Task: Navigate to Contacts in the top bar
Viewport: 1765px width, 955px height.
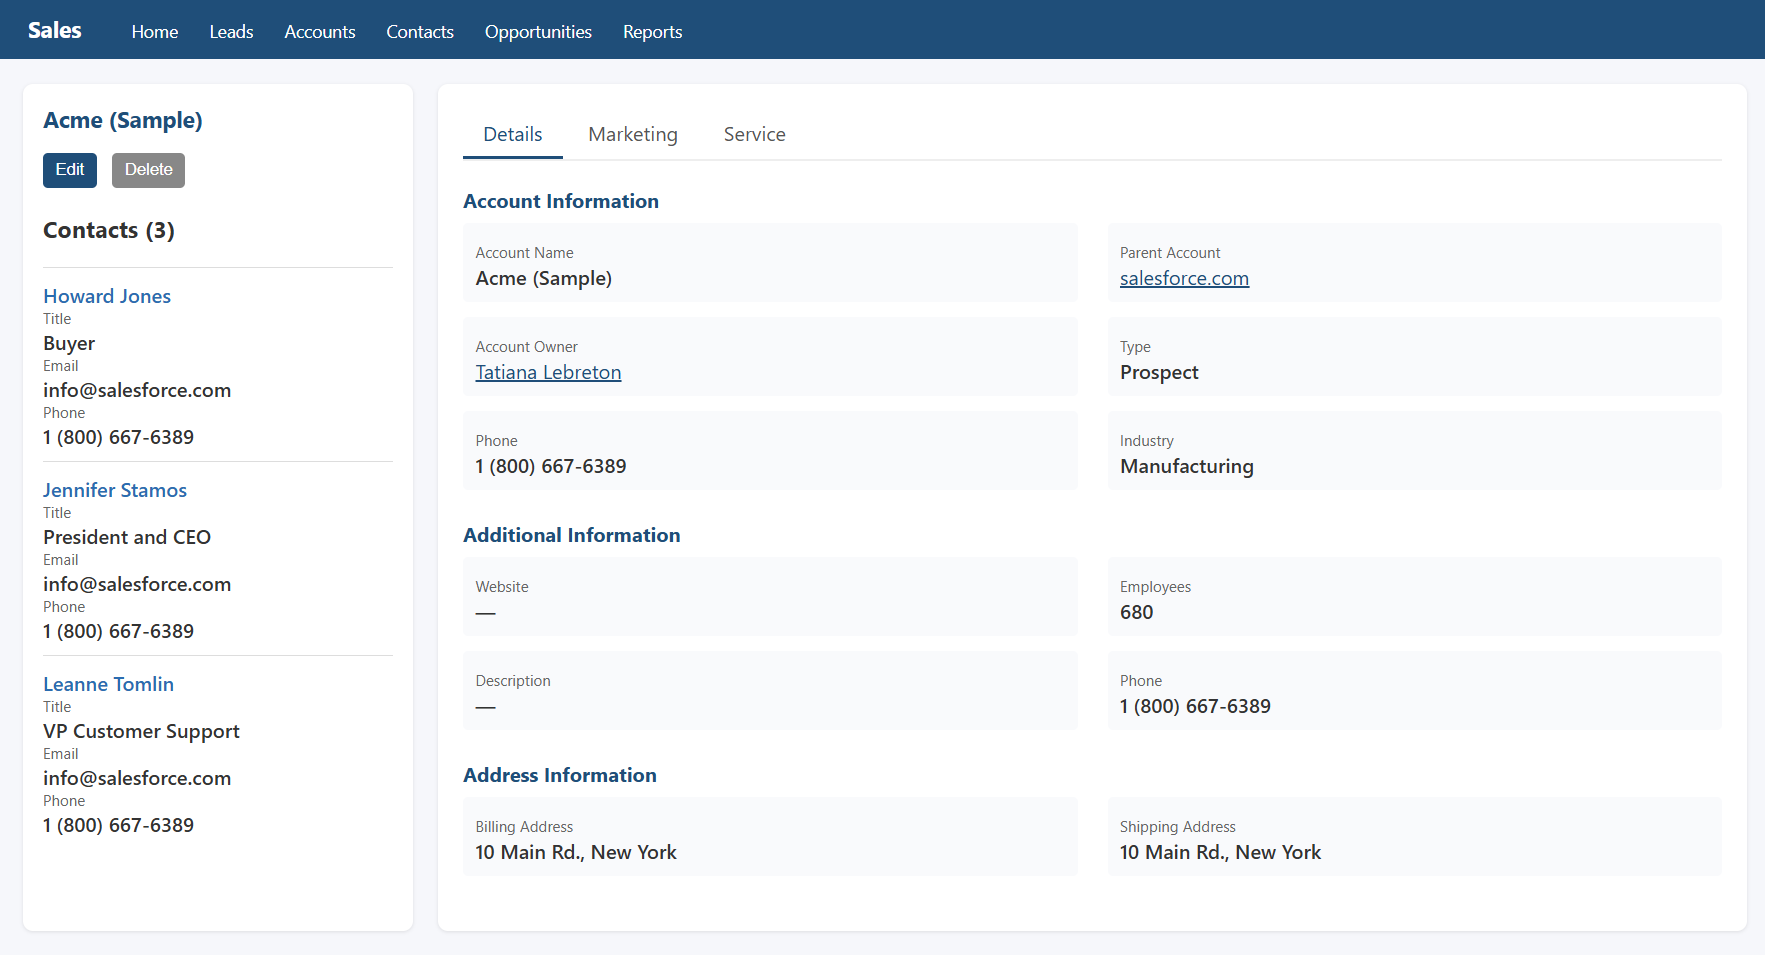Action: click(x=420, y=32)
